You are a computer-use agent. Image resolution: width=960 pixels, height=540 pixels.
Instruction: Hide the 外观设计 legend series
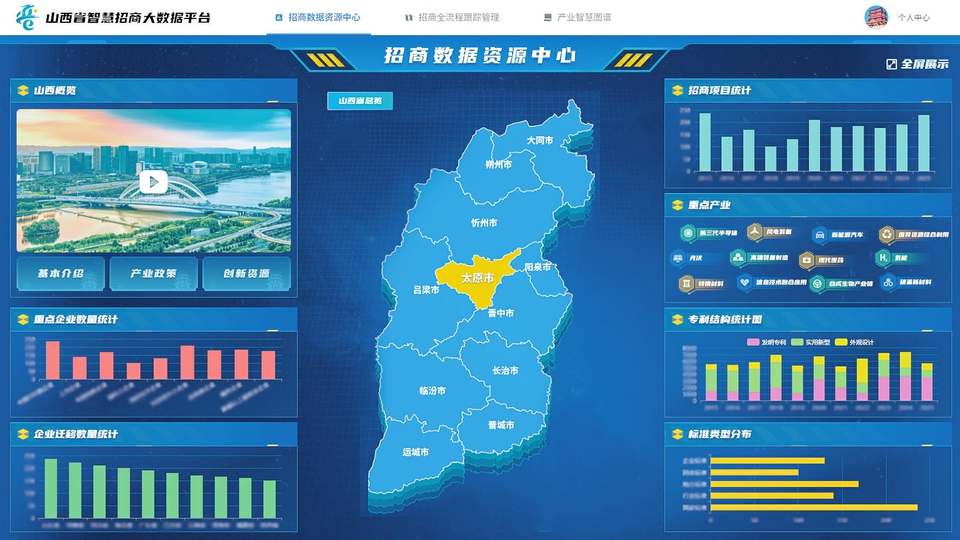pyautogui.click(x=841, y=342)
